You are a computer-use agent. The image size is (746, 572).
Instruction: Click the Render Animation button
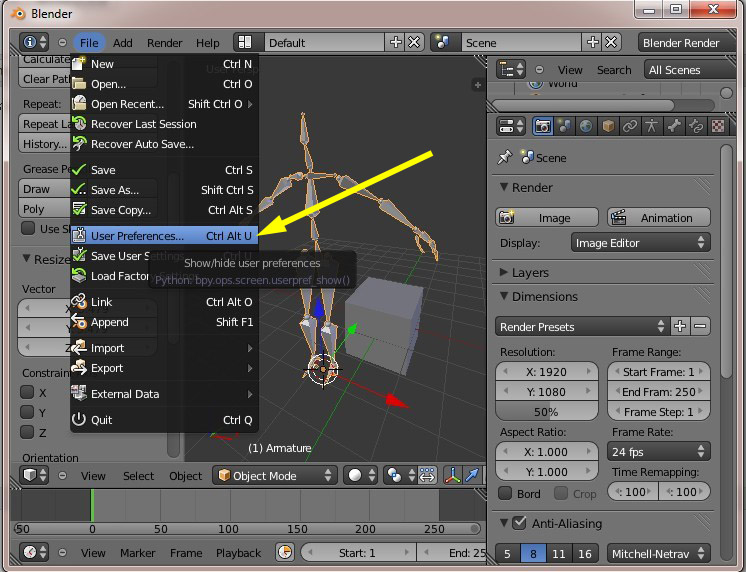658,217
